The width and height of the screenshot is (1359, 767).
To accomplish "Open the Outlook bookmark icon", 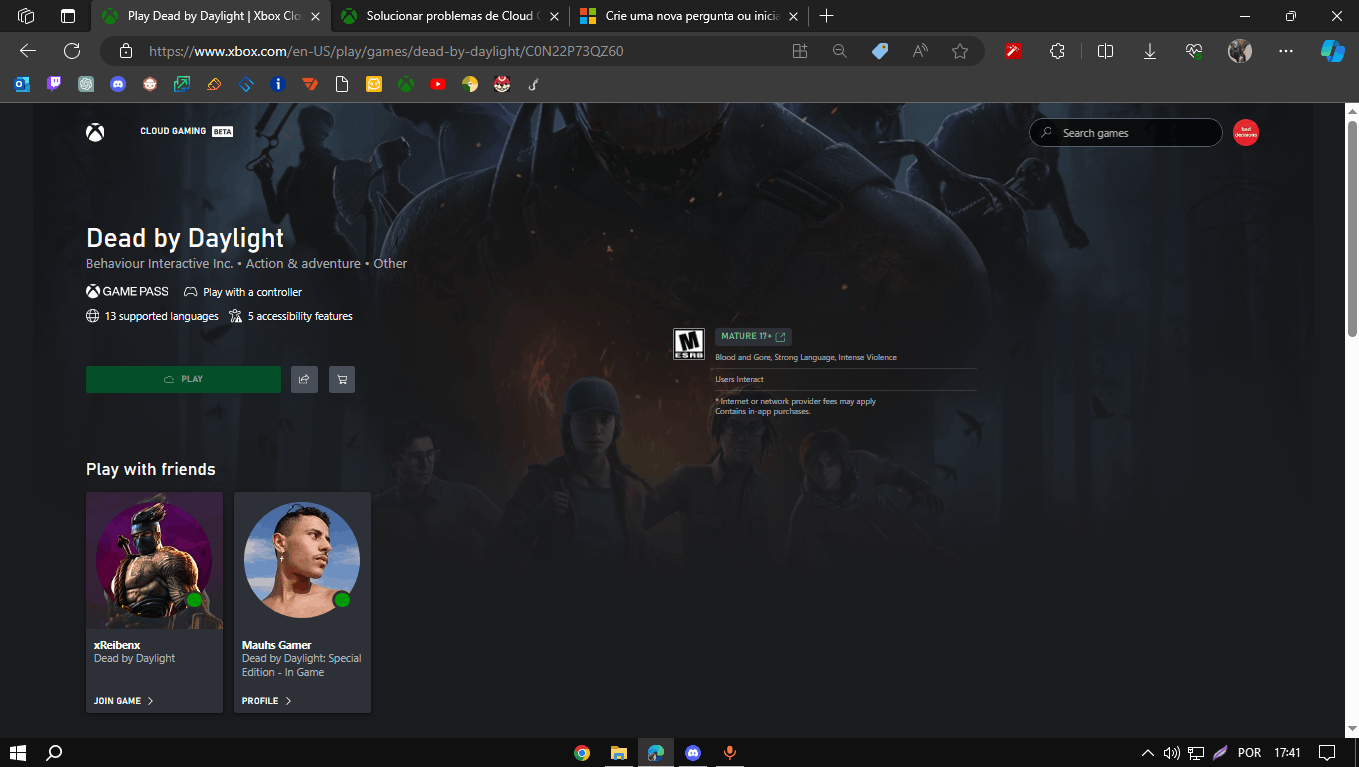I will (x=22, y=85).
